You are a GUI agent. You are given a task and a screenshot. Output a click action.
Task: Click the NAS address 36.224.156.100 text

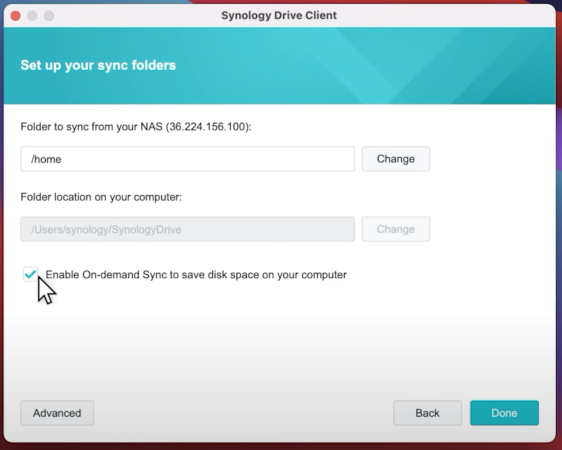pyautogui.click(x=208, y=126)
